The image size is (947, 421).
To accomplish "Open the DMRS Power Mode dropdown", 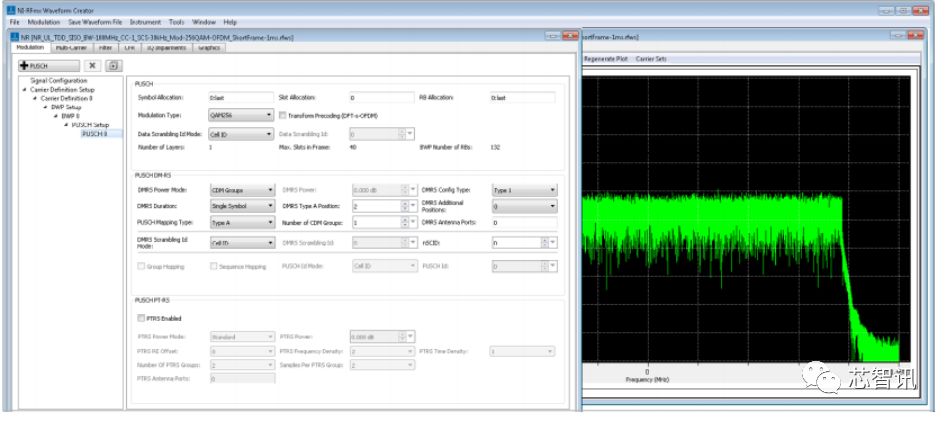I will (242, 190).
